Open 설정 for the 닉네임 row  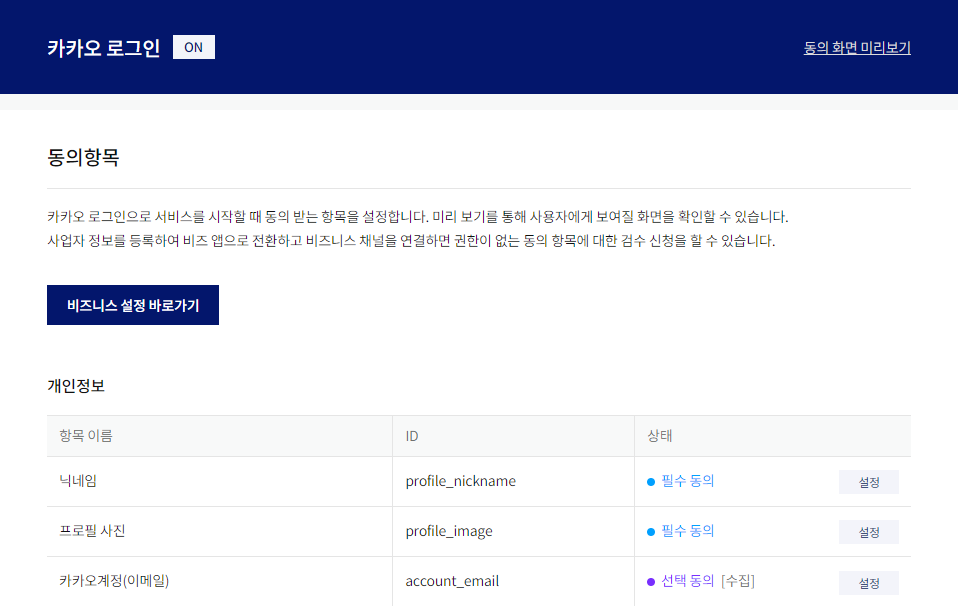point(868,482)
